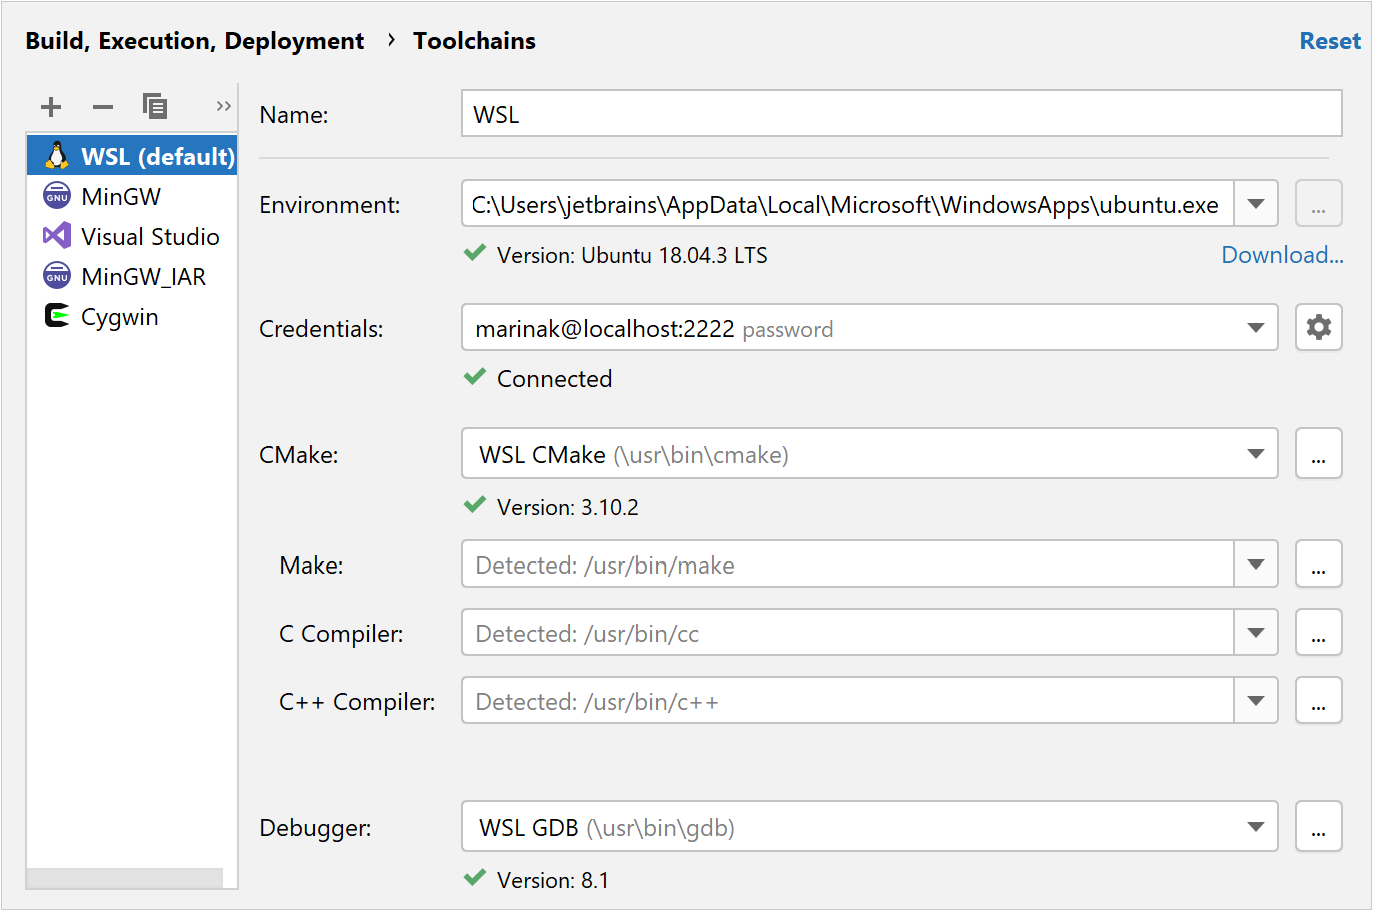
Task: Click the green check beside Version: 8.1
Action: [475, 878]
